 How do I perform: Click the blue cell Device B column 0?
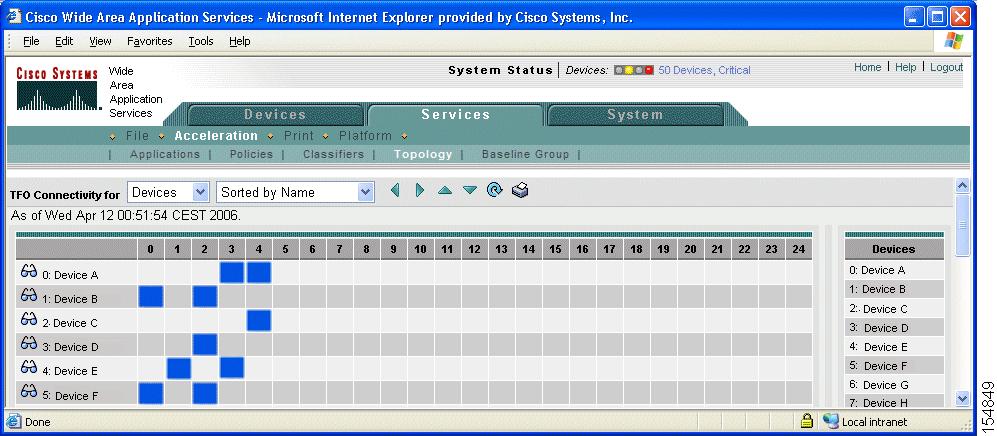click(x=151, y=297)
